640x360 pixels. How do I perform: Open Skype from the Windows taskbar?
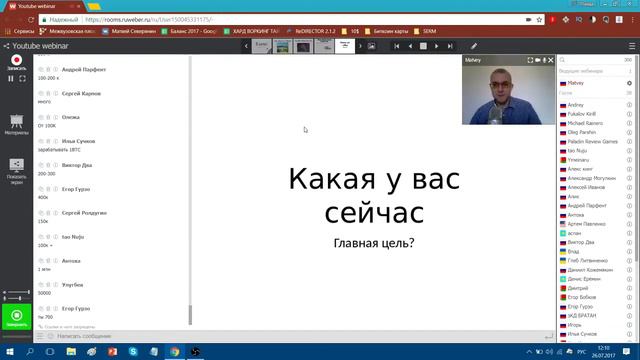pyautogui.click(x=133, y=351)
